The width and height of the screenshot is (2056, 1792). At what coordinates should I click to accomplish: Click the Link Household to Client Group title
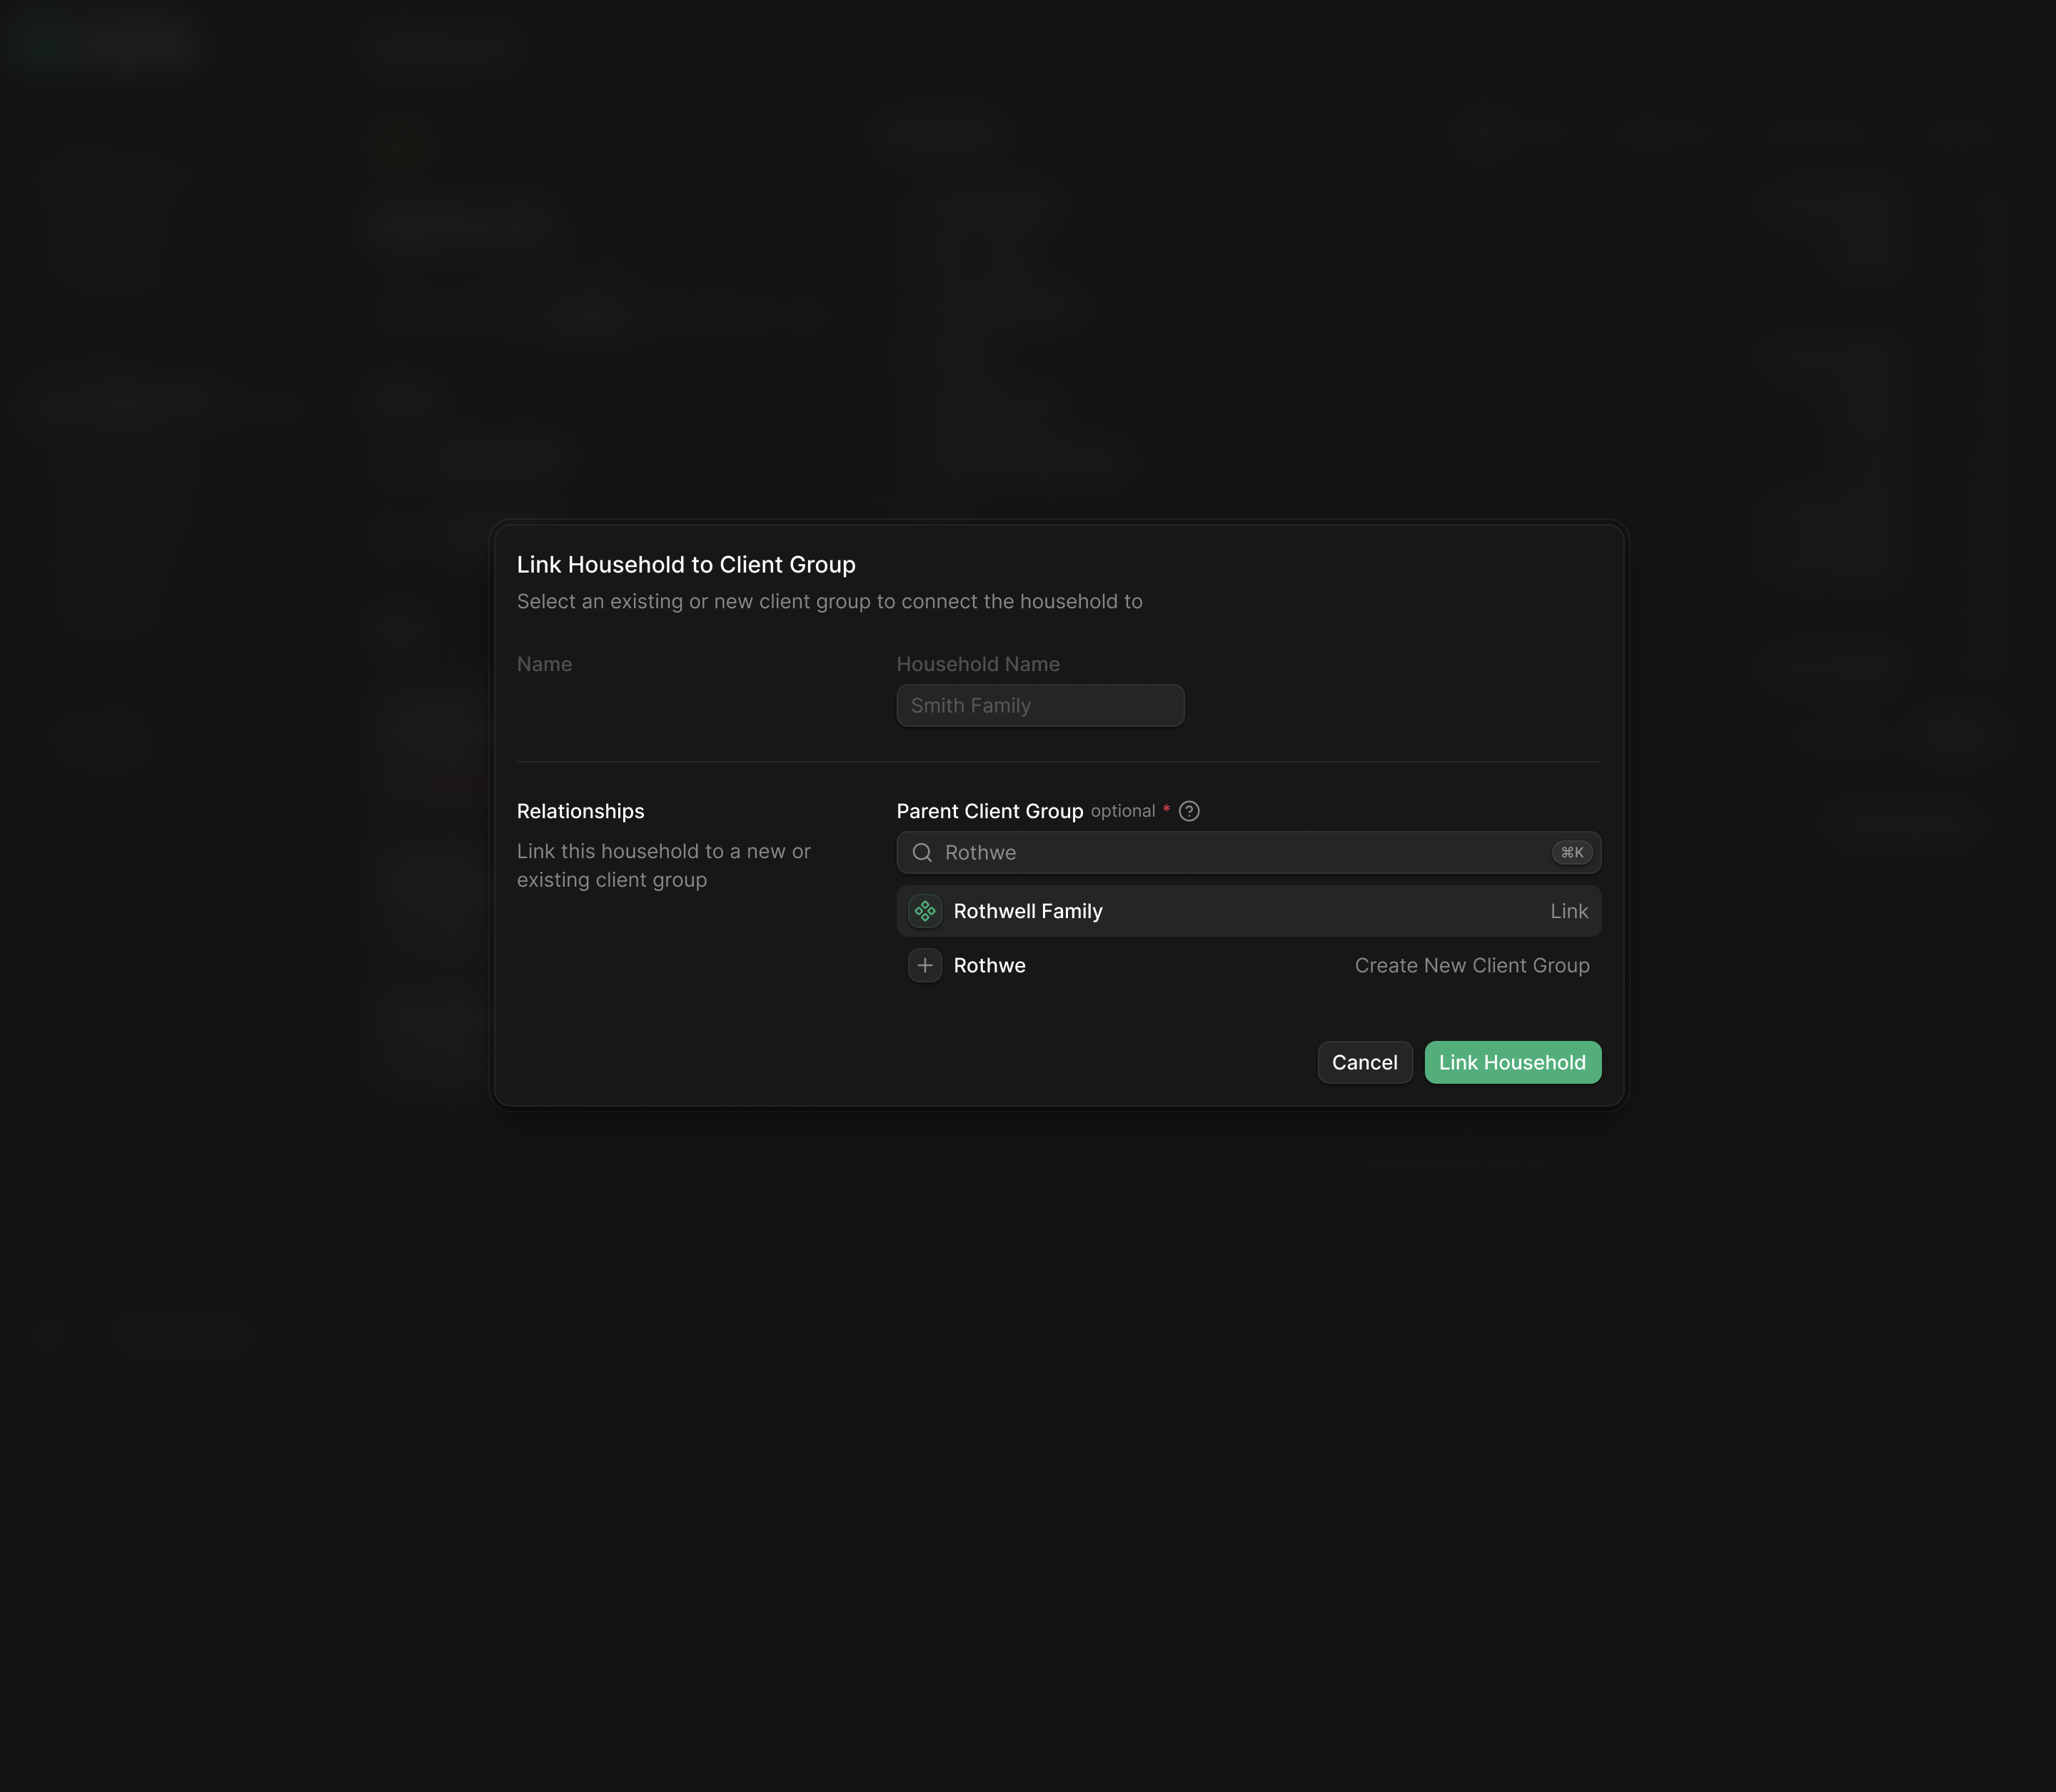coord(686,564)
